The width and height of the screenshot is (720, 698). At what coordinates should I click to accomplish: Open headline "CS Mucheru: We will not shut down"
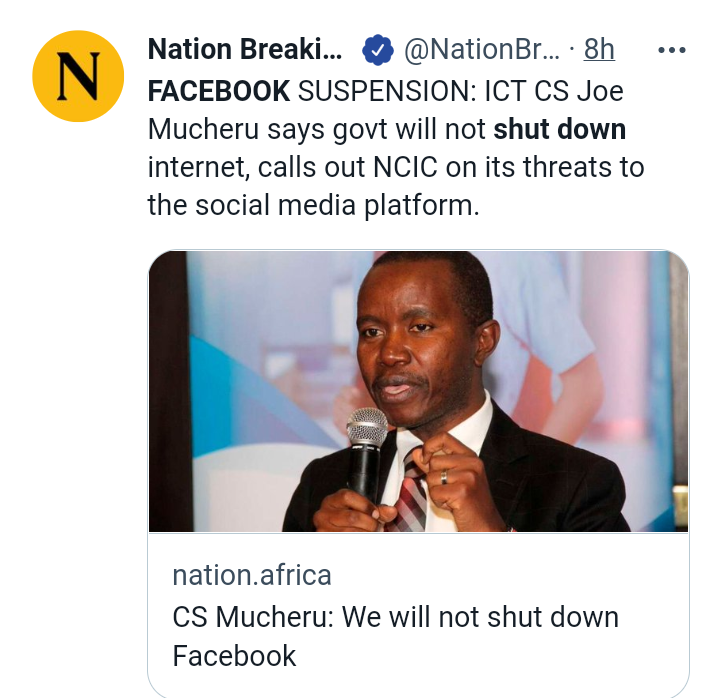pyautogui.click(x=396, y=617)
